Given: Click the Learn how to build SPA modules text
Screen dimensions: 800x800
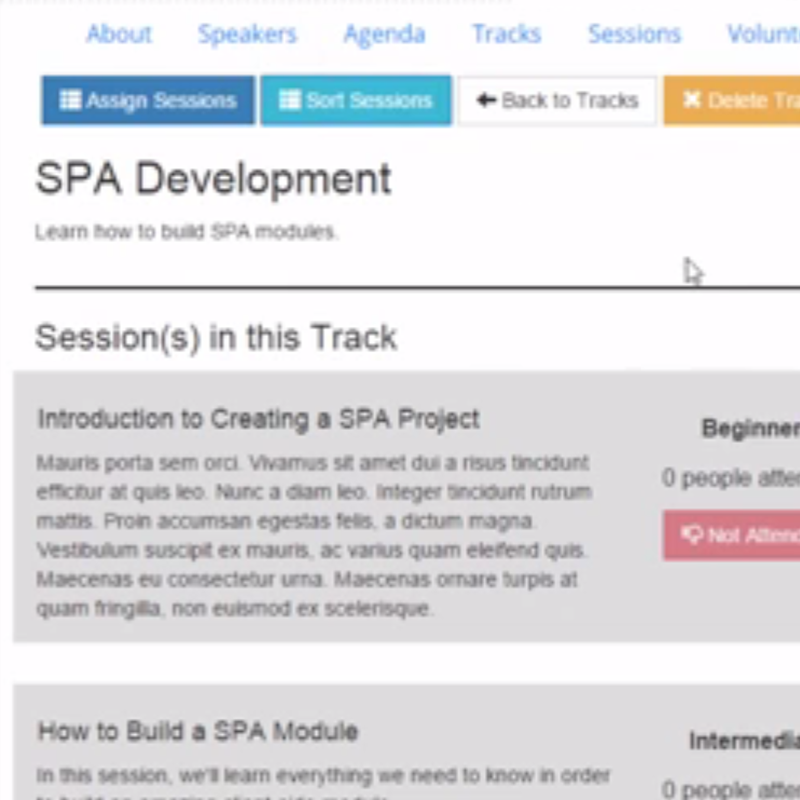Looking at the screenshot, I should (x=187, y=232).
